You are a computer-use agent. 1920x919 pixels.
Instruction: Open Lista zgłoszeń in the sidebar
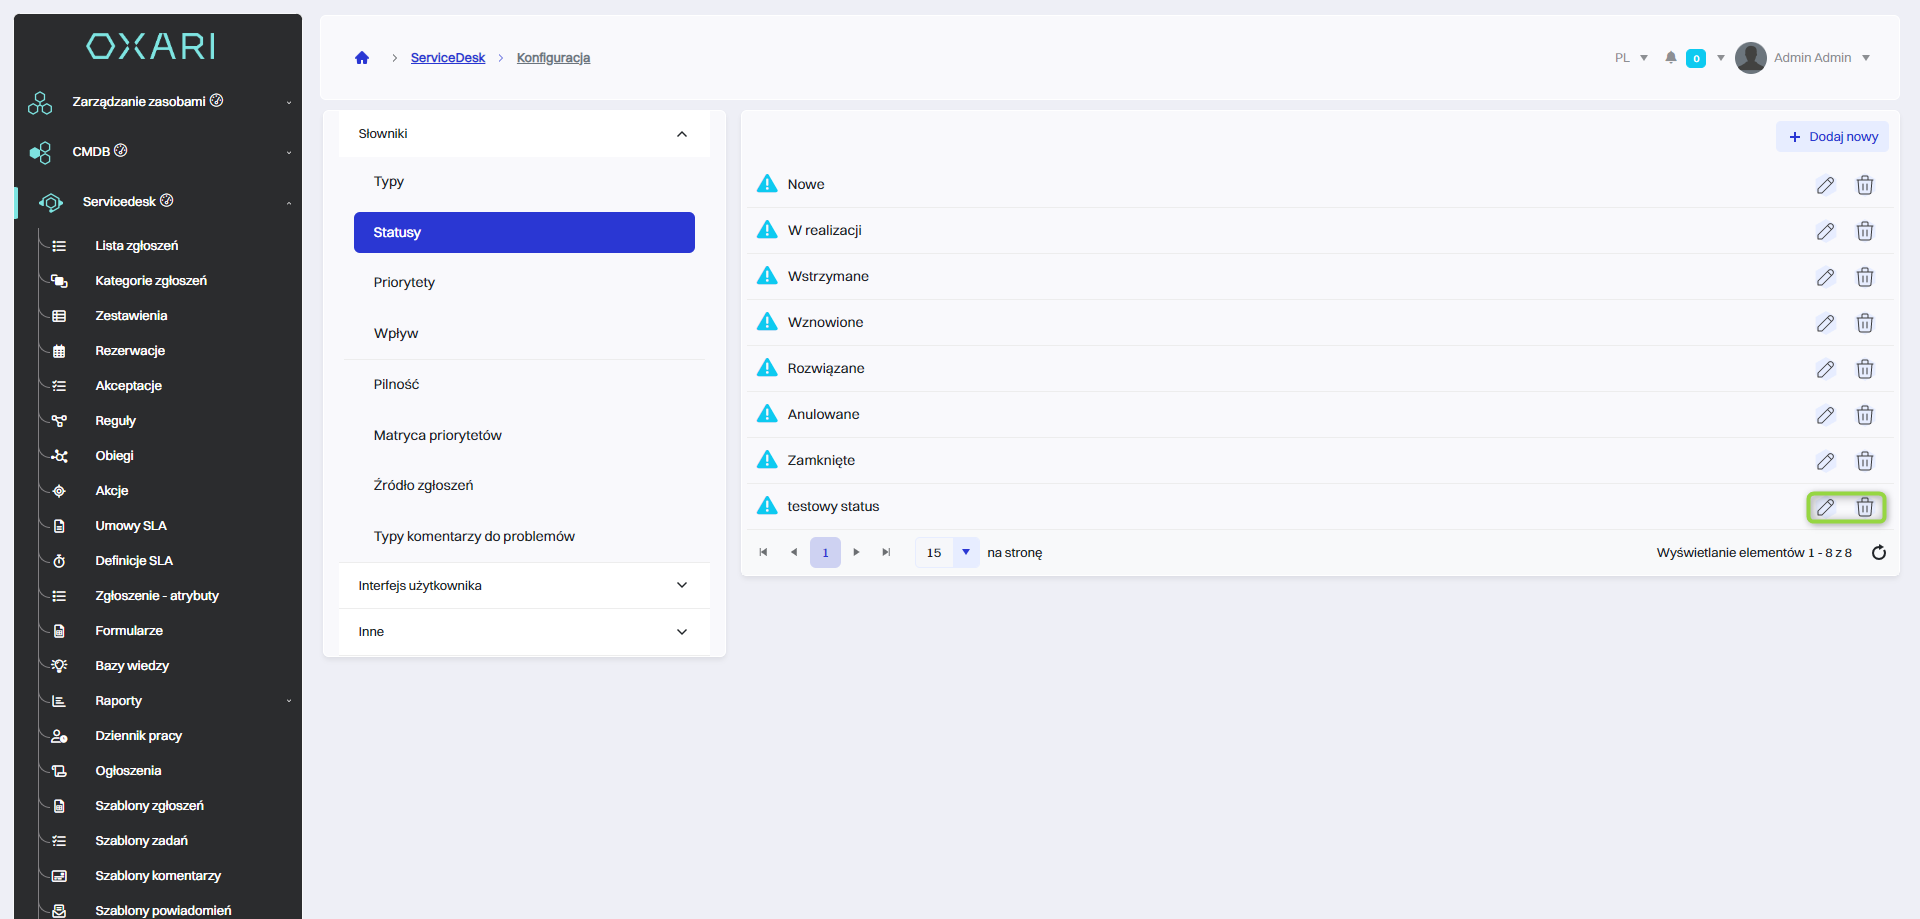click(136, 246)
